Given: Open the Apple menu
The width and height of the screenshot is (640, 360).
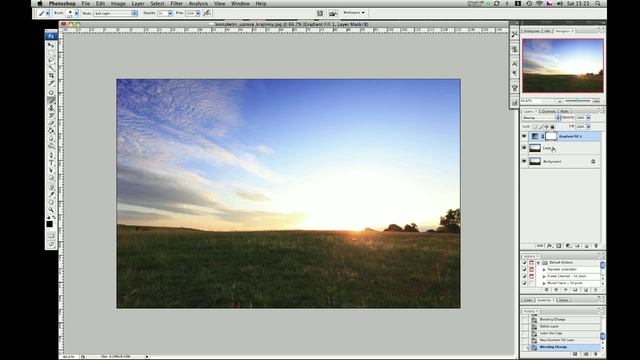Looking at the screenshot, I should pos(40,4).
